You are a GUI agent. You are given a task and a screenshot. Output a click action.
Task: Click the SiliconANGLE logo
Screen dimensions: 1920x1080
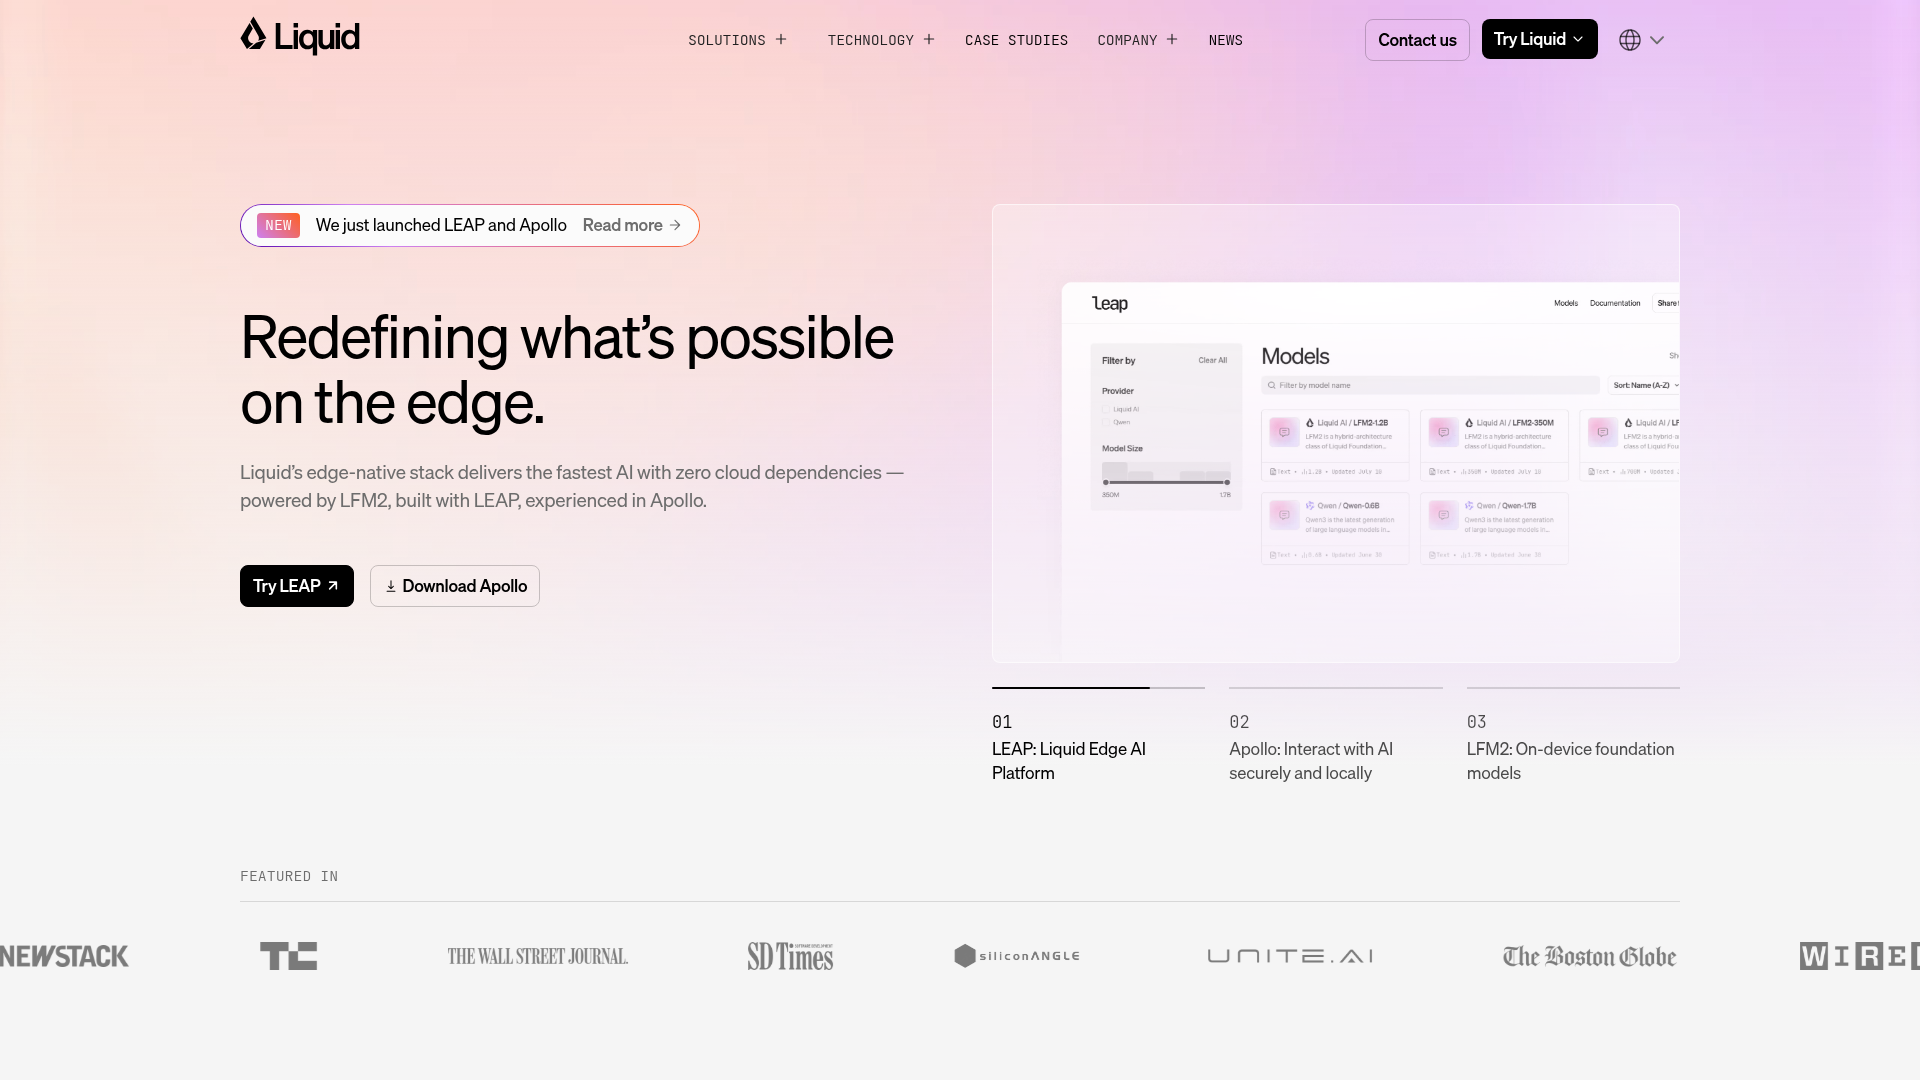[1017, 956]
